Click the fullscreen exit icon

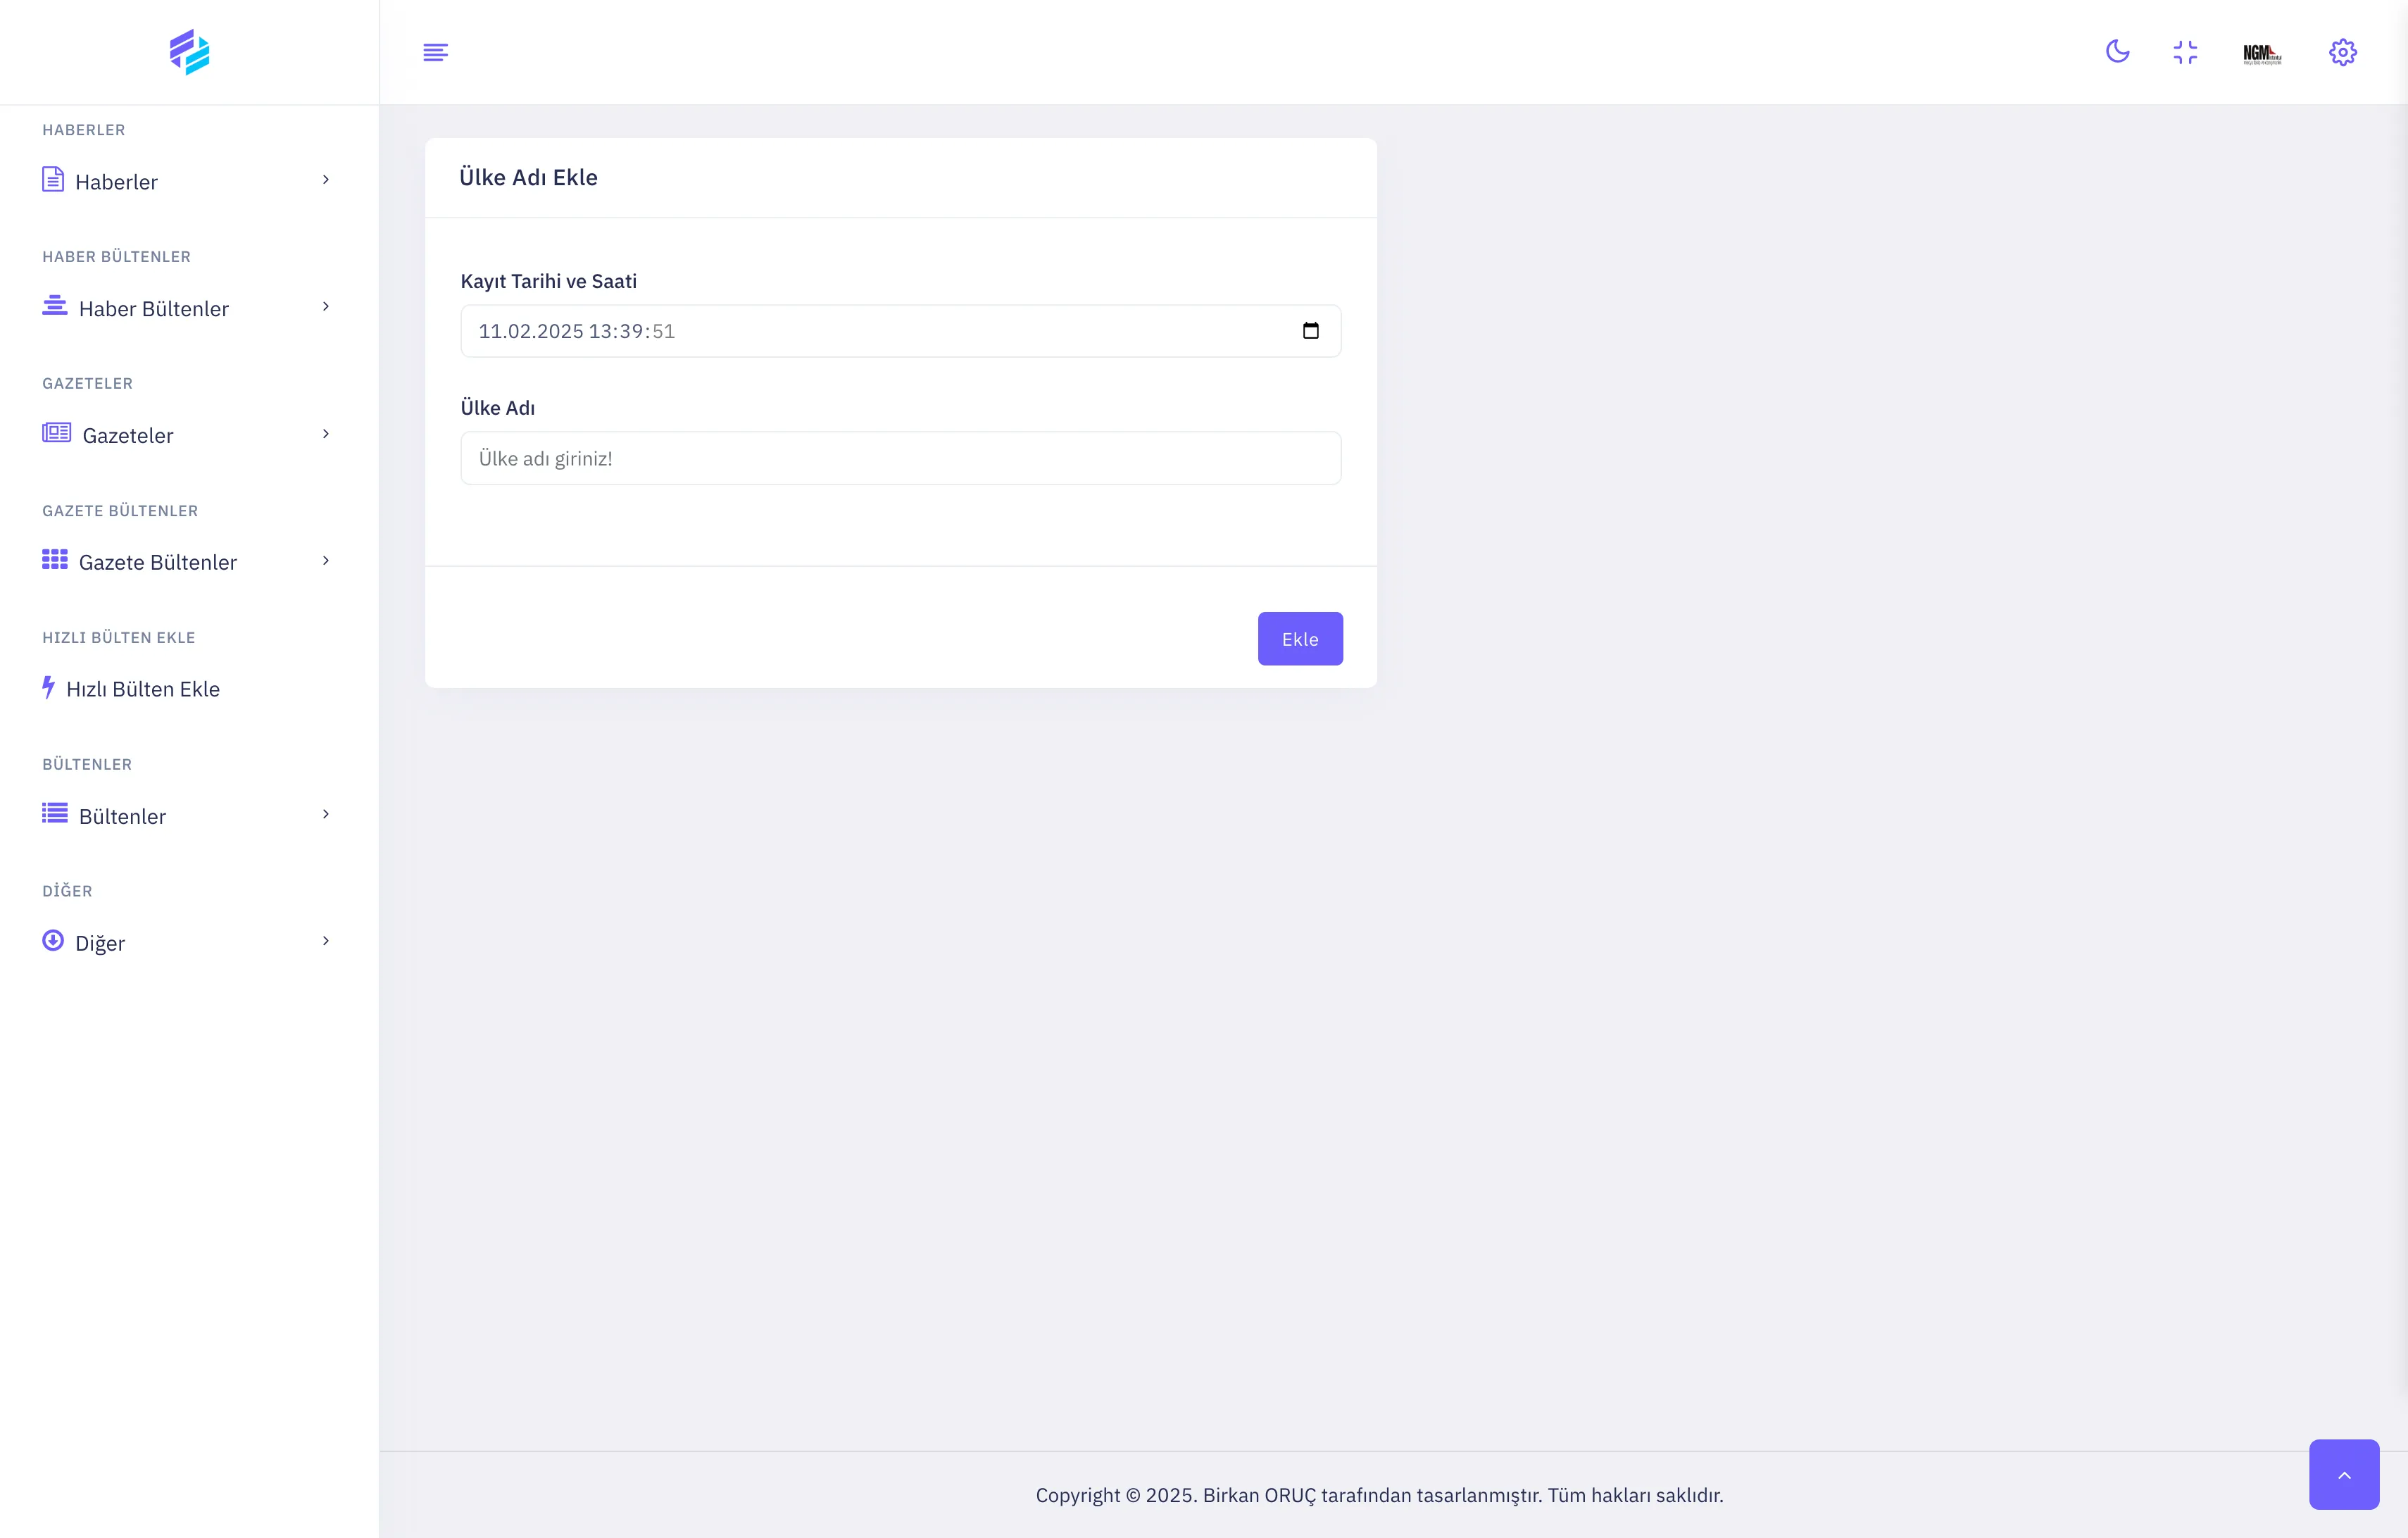click(2185, 52)
